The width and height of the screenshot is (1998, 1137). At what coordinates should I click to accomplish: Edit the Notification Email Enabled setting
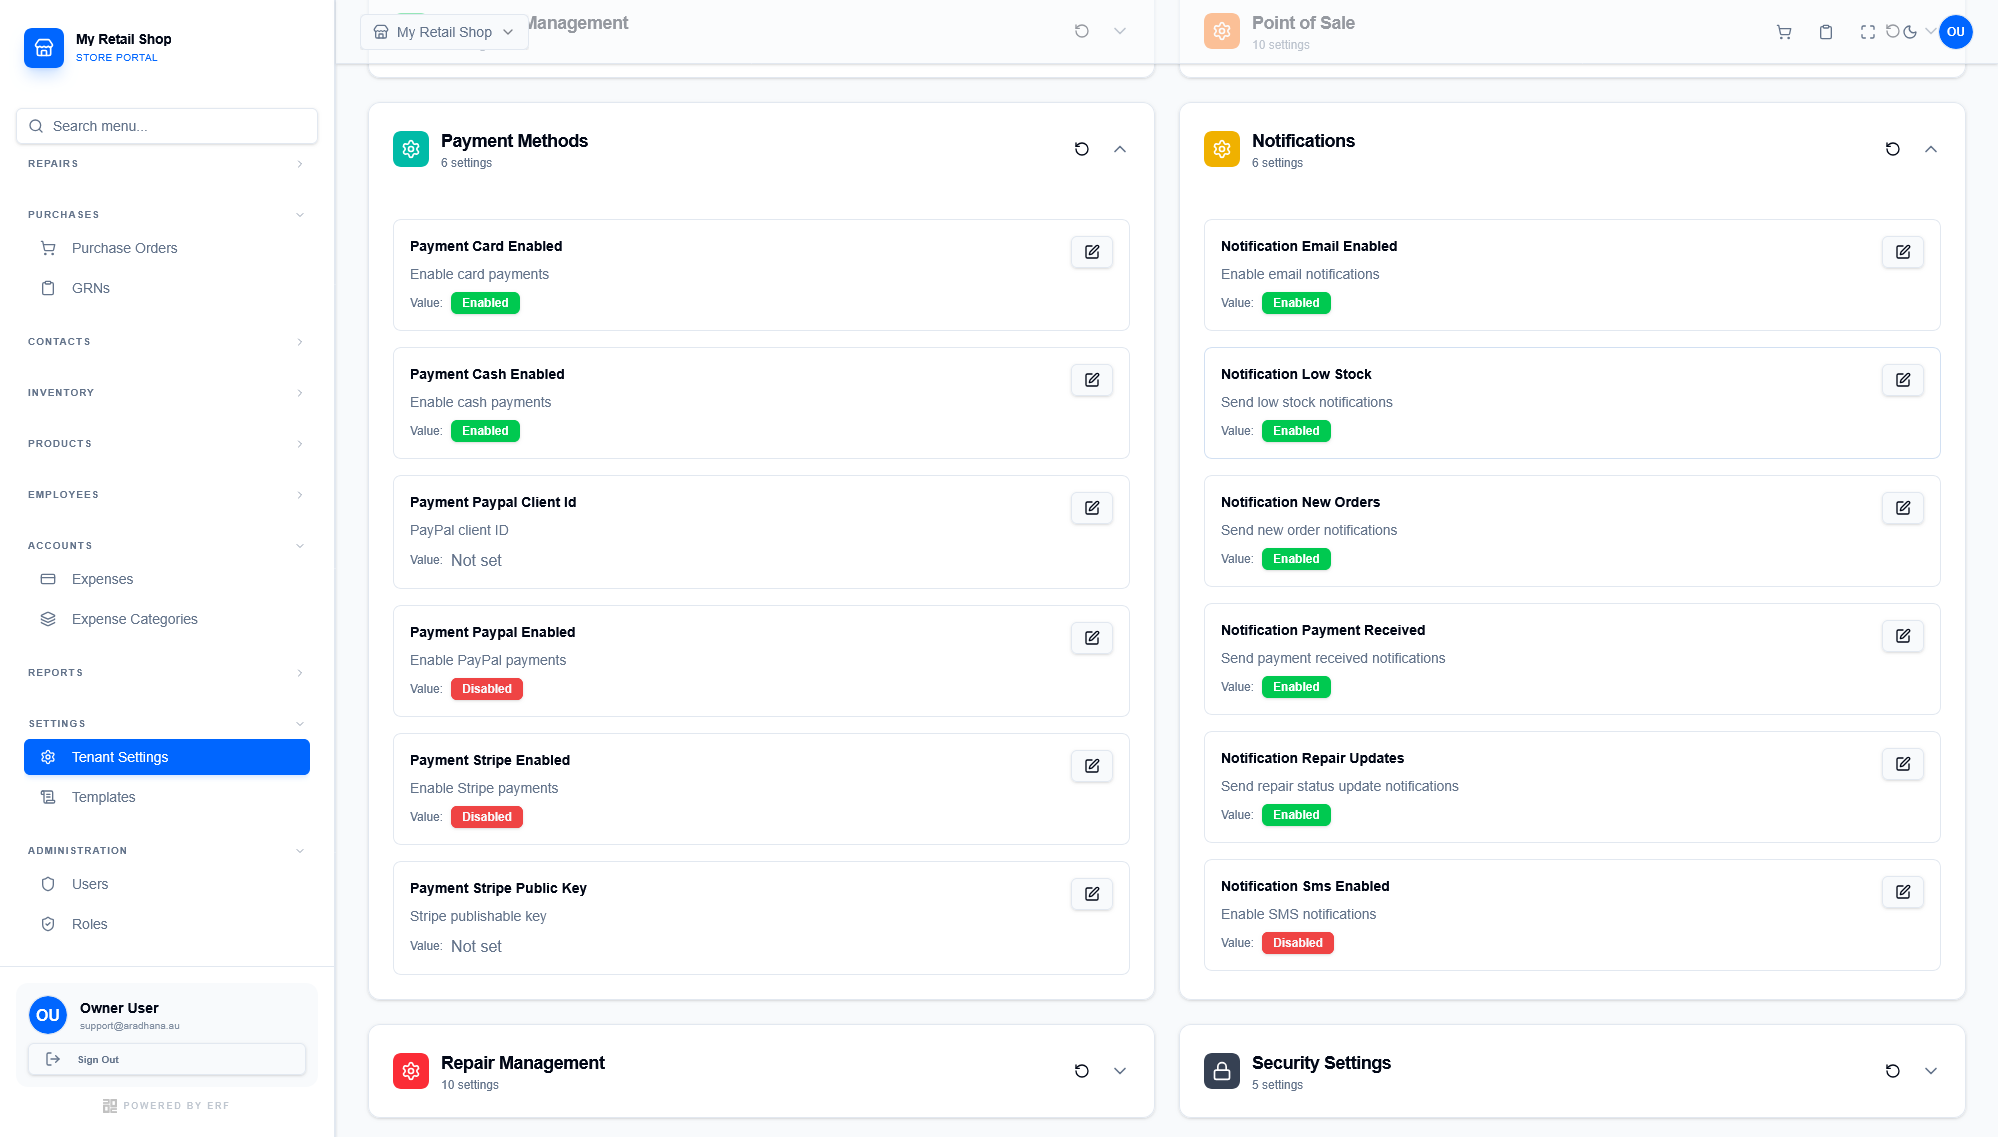[1903, 252]
